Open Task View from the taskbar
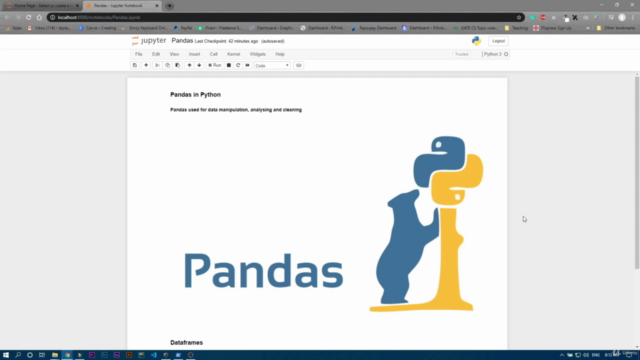 42,355
